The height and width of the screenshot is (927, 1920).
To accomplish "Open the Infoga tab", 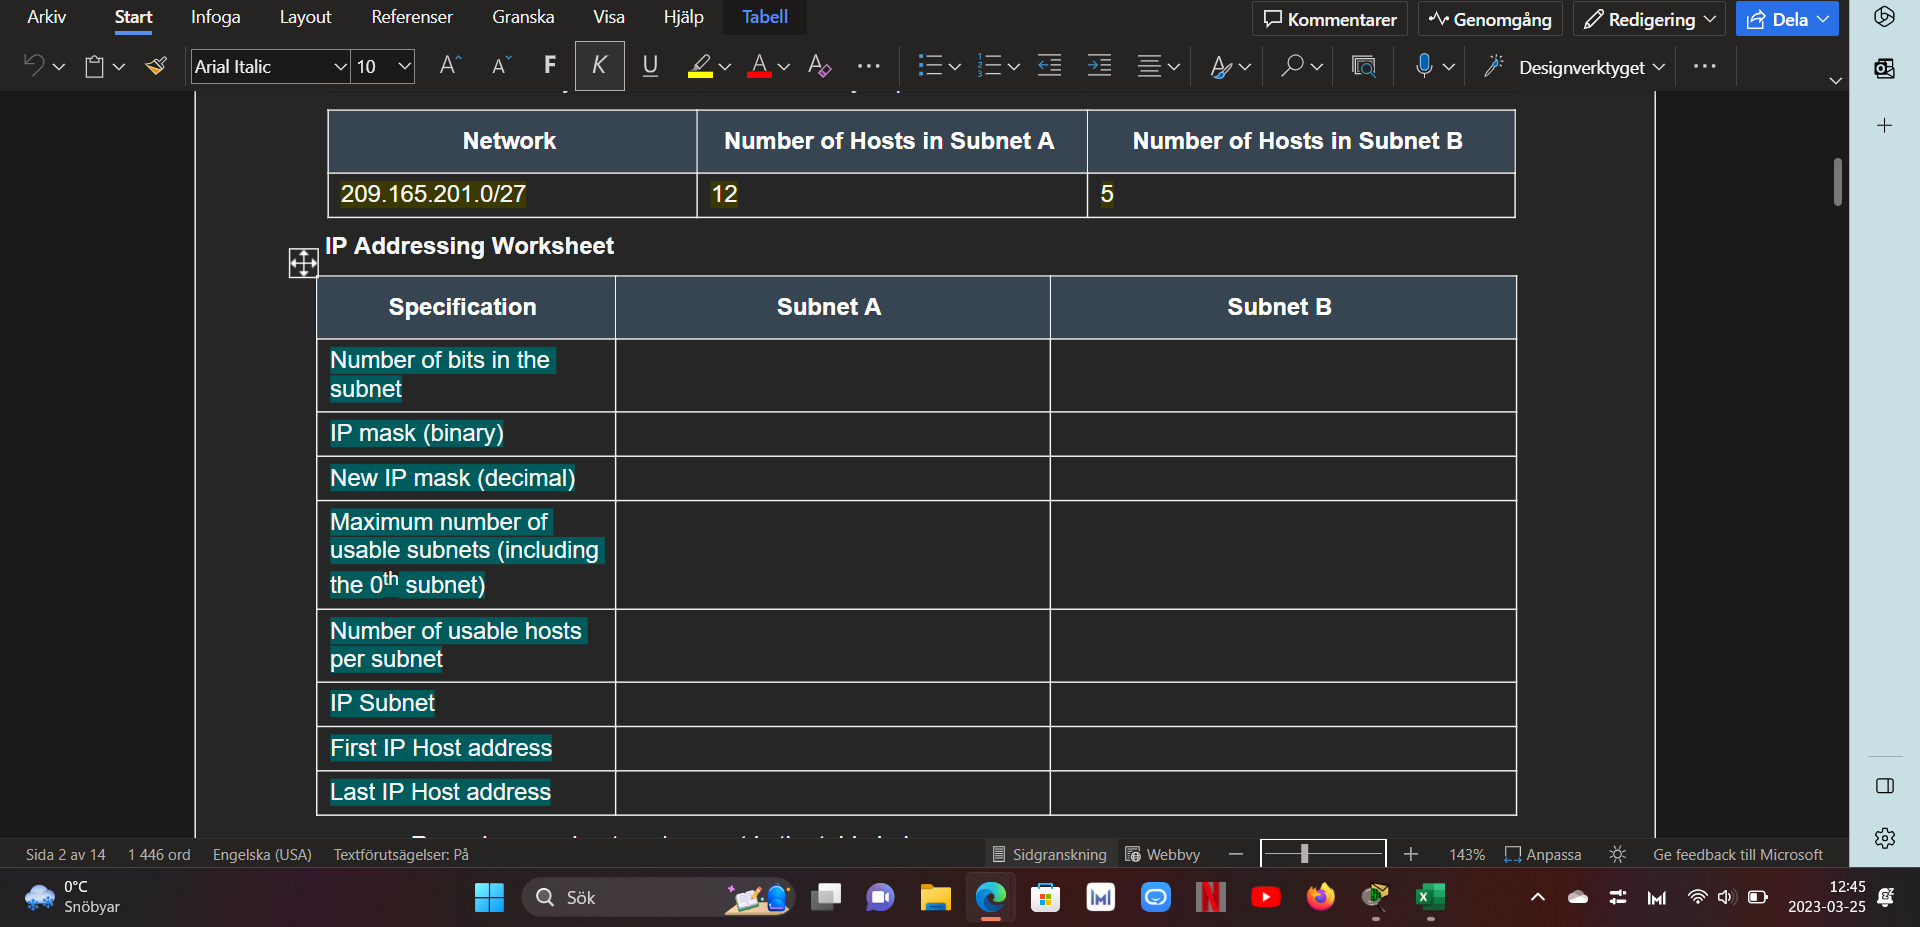I will coord(215,17).
